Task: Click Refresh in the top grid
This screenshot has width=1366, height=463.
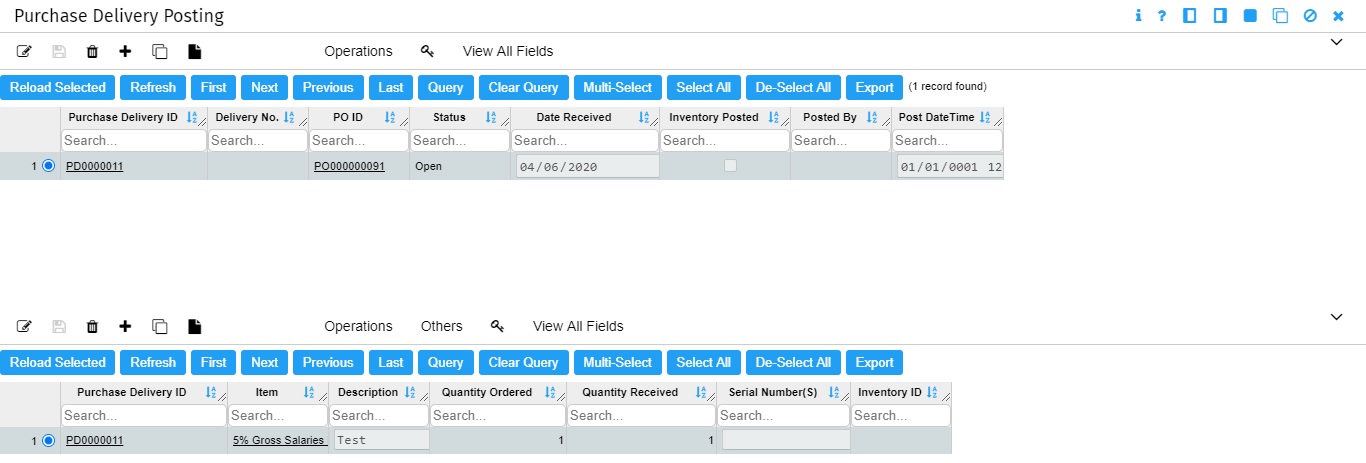Action: point(153,87)
